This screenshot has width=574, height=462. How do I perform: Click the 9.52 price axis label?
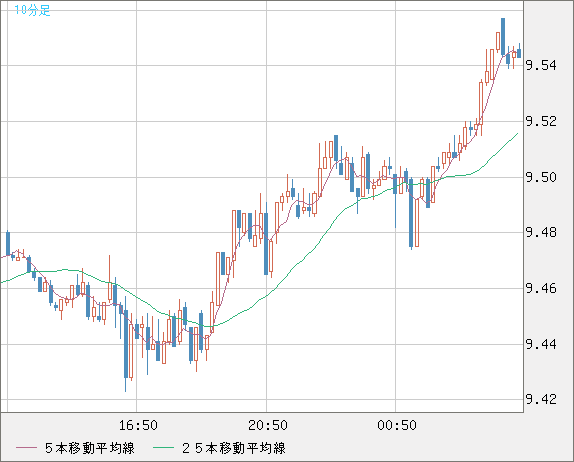pyautogui.click(x=541, y=121)
